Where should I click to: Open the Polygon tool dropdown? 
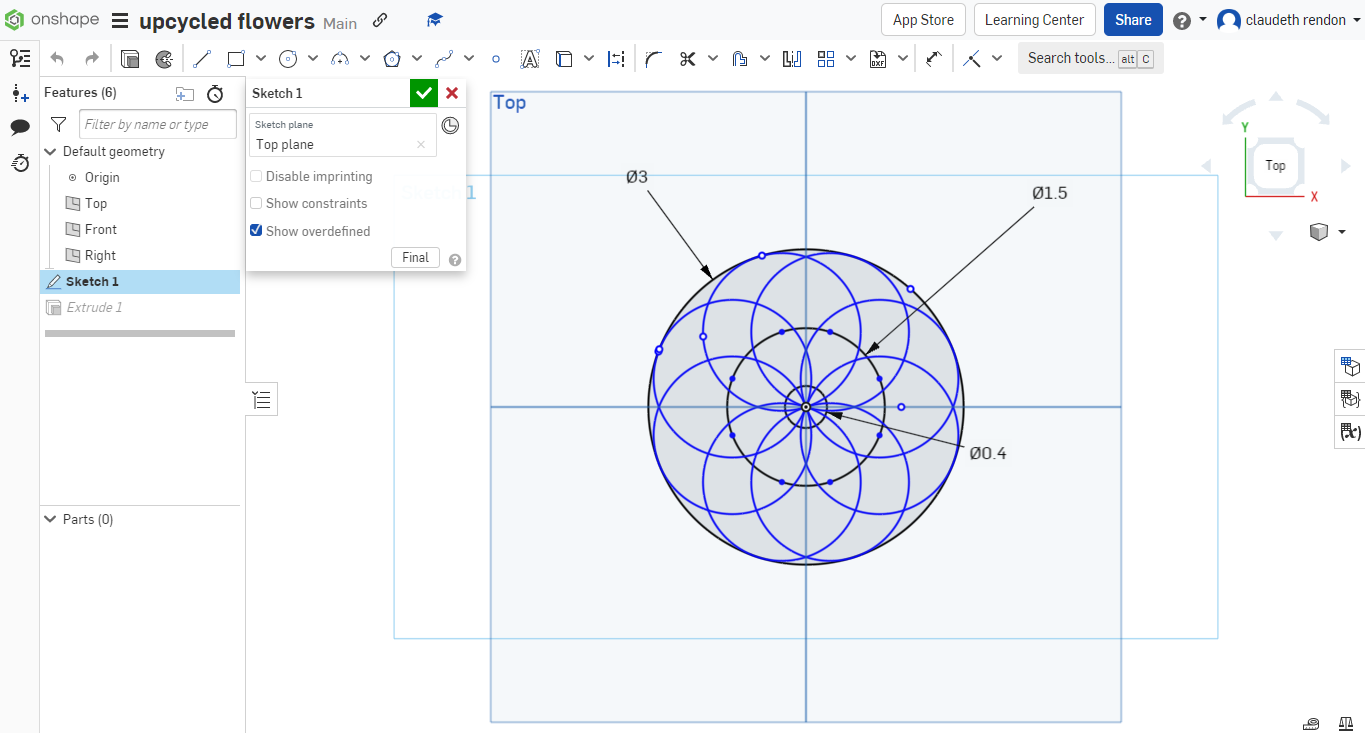tap(416, 58)
